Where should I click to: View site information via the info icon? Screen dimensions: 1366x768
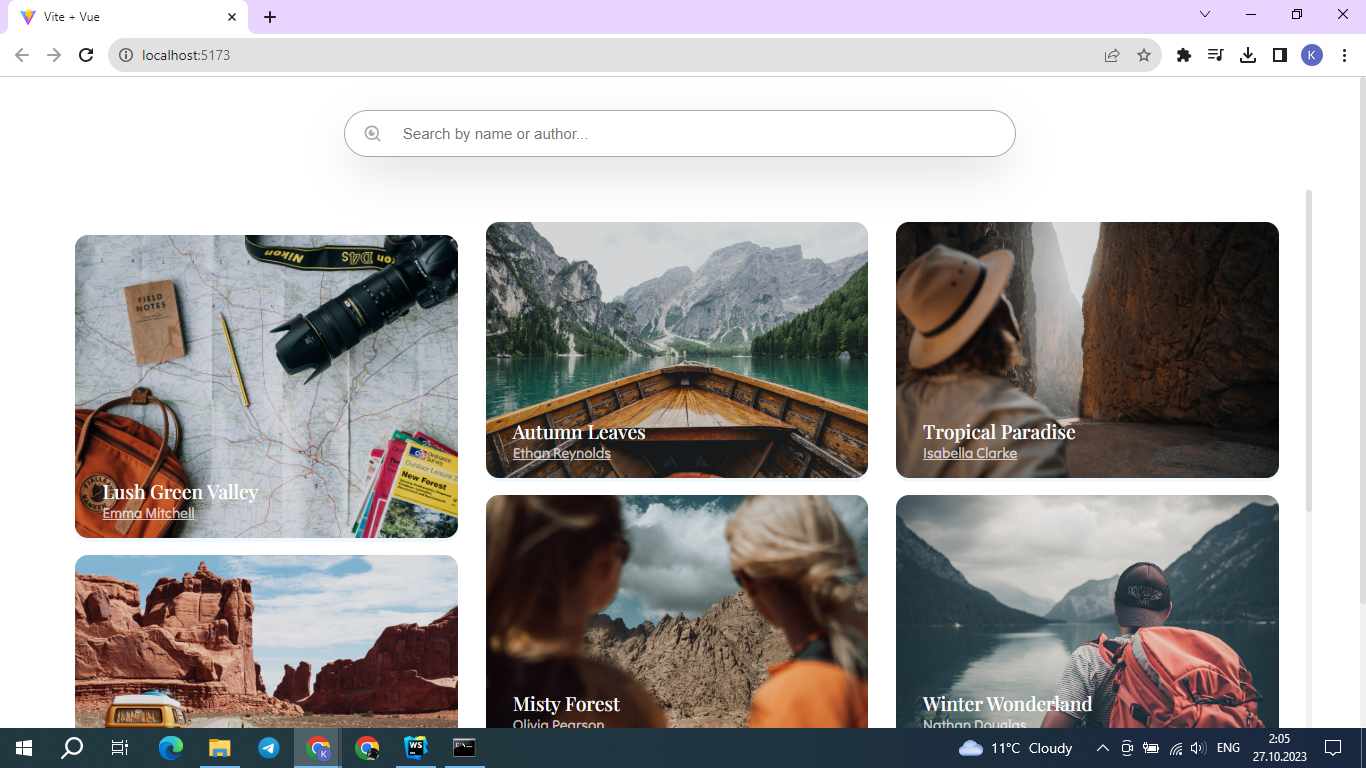pyautogui.click(x=125, y=55)
